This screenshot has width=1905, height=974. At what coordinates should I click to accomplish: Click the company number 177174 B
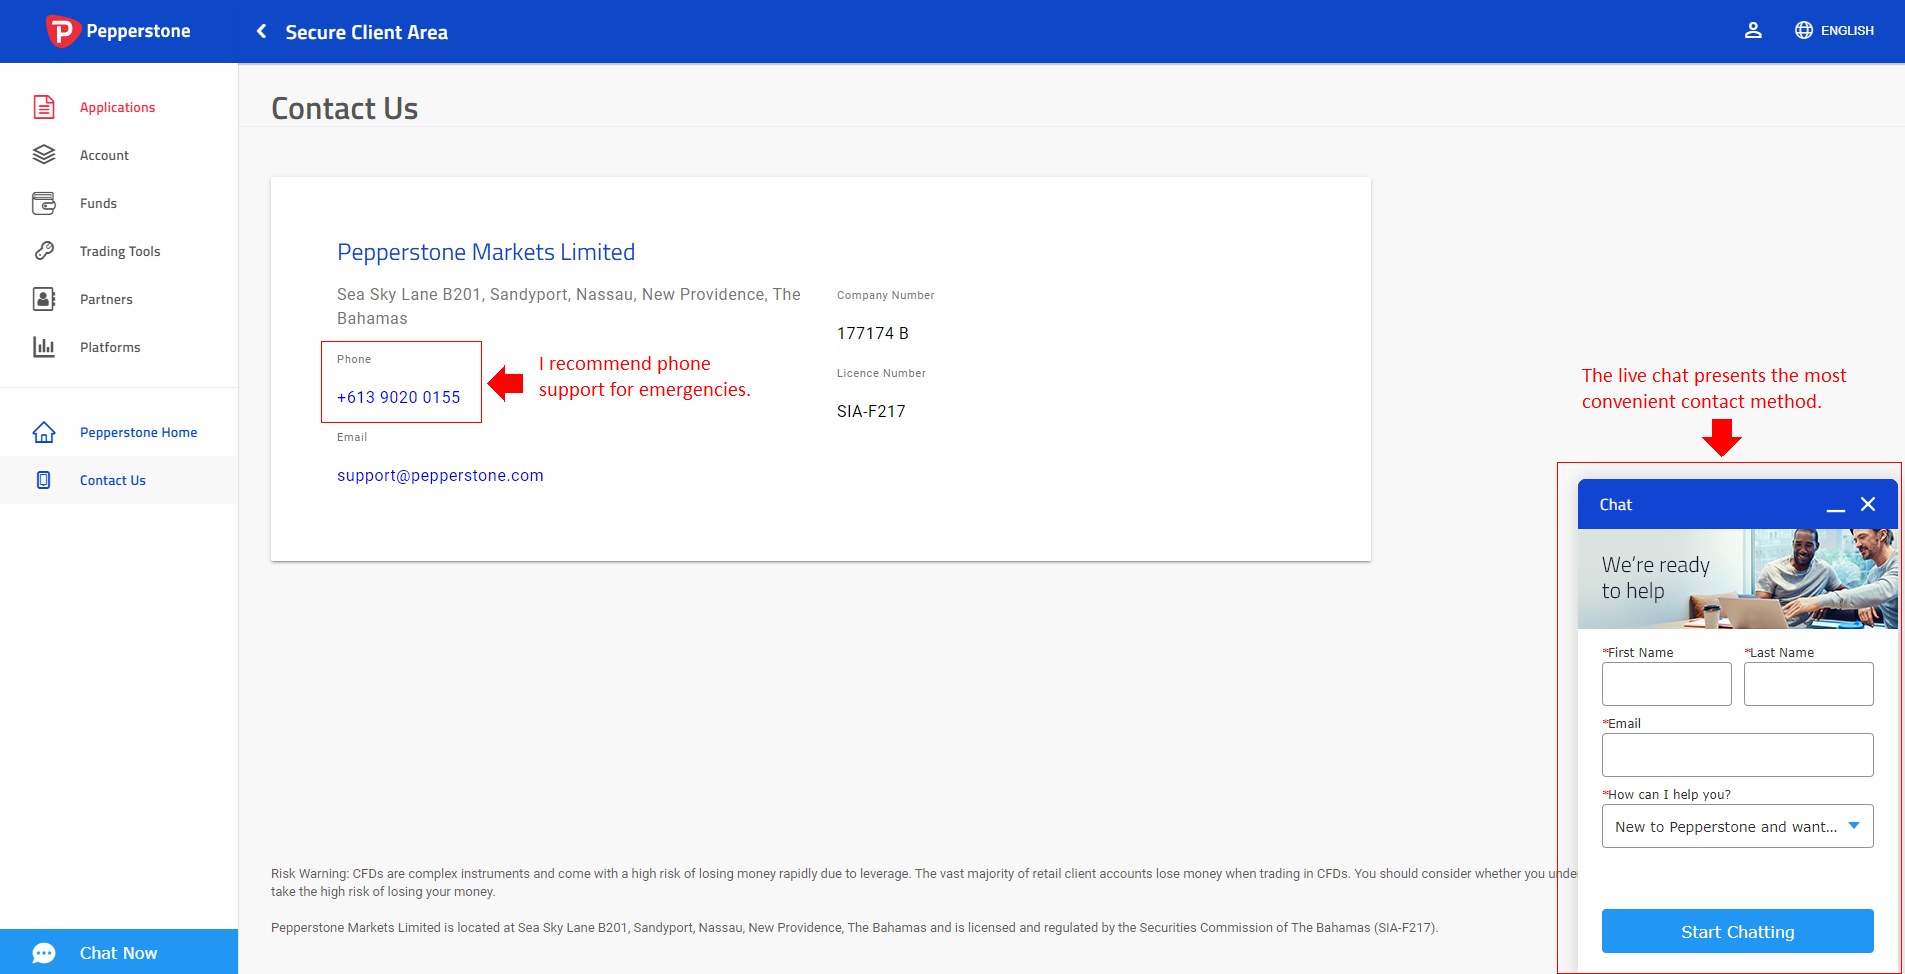coord(873,333)
